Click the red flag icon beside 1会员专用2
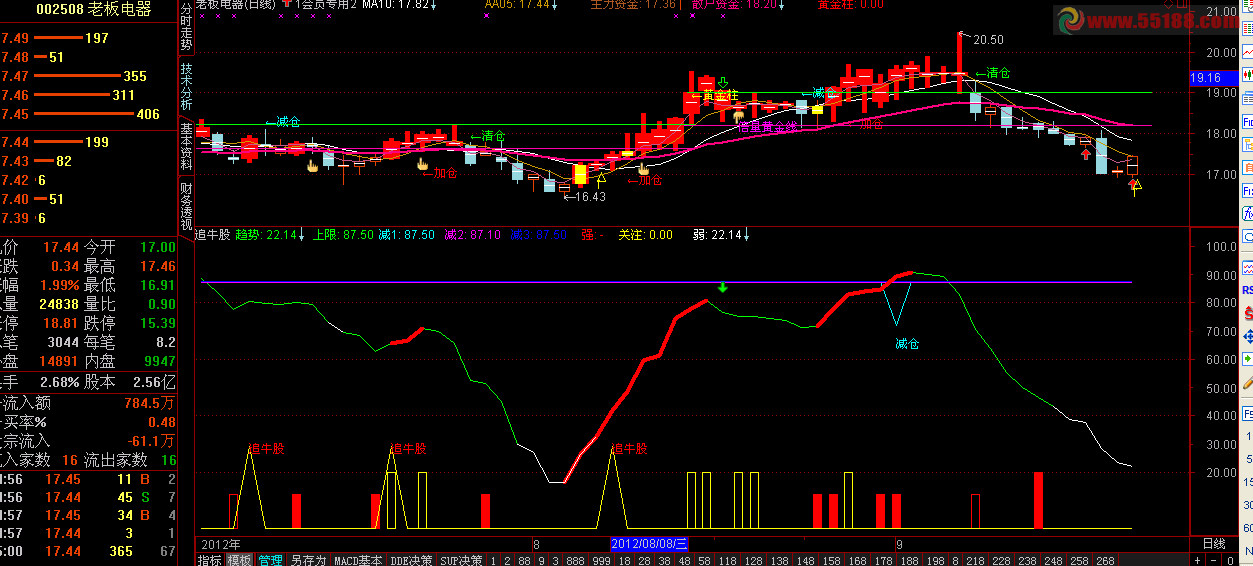This screenshot has height=566, width=1253. coord(289,4)
